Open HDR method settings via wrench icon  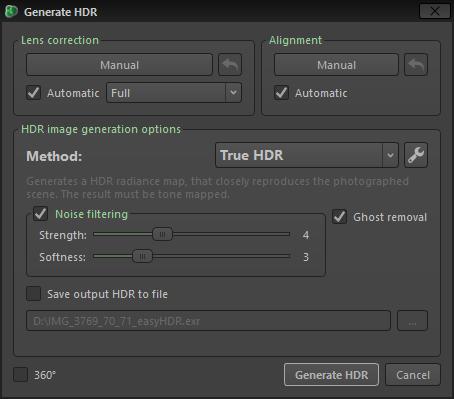416,155
